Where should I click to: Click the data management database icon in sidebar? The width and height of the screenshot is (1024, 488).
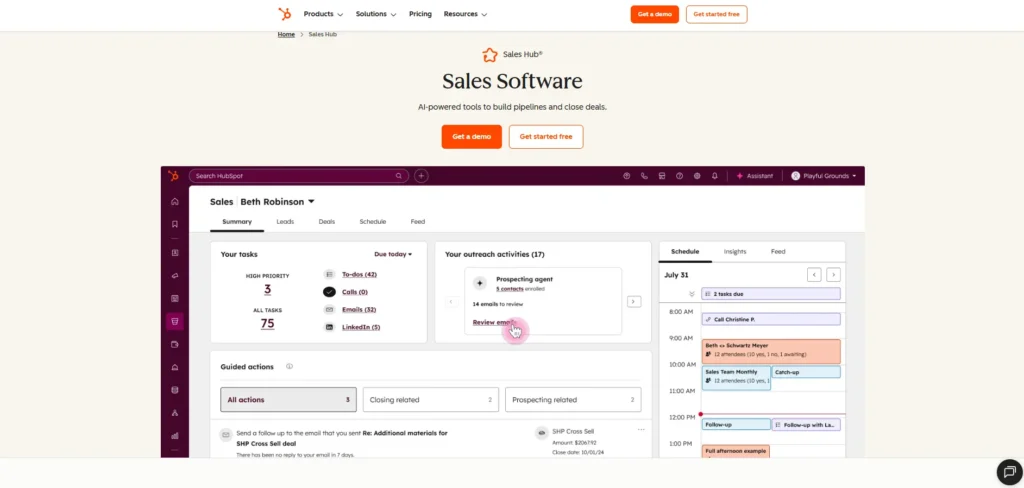point(174,390)
